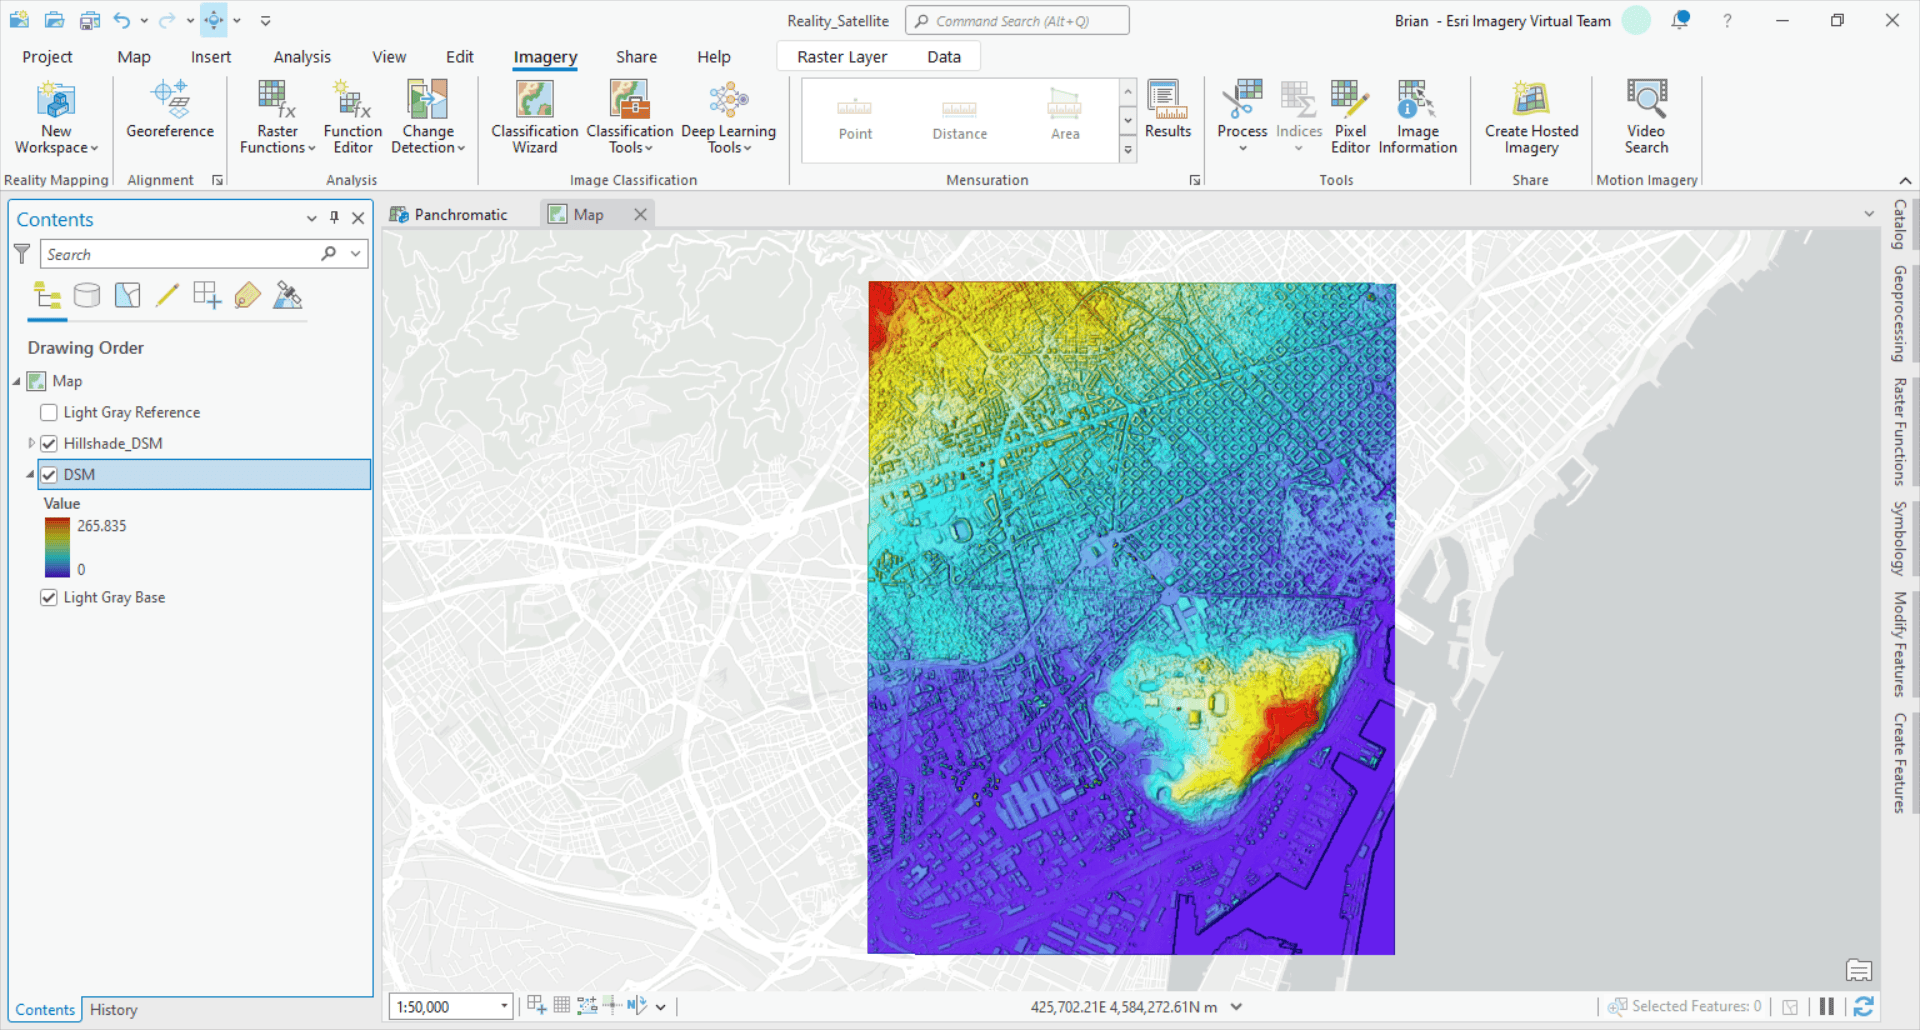Launch the Pixel Editor tool
The width and height of the screenshot is (1920, 1030).
[x=1349, y=115]
